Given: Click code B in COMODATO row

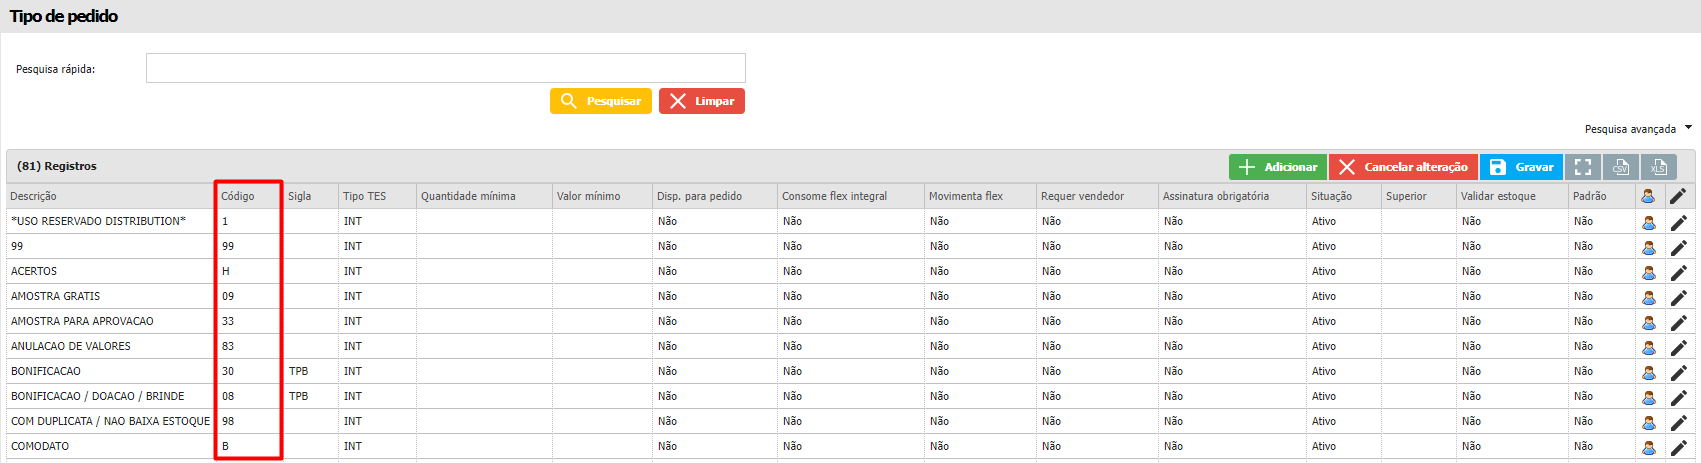Looking at the screenshot, I should tap(225, 446).
